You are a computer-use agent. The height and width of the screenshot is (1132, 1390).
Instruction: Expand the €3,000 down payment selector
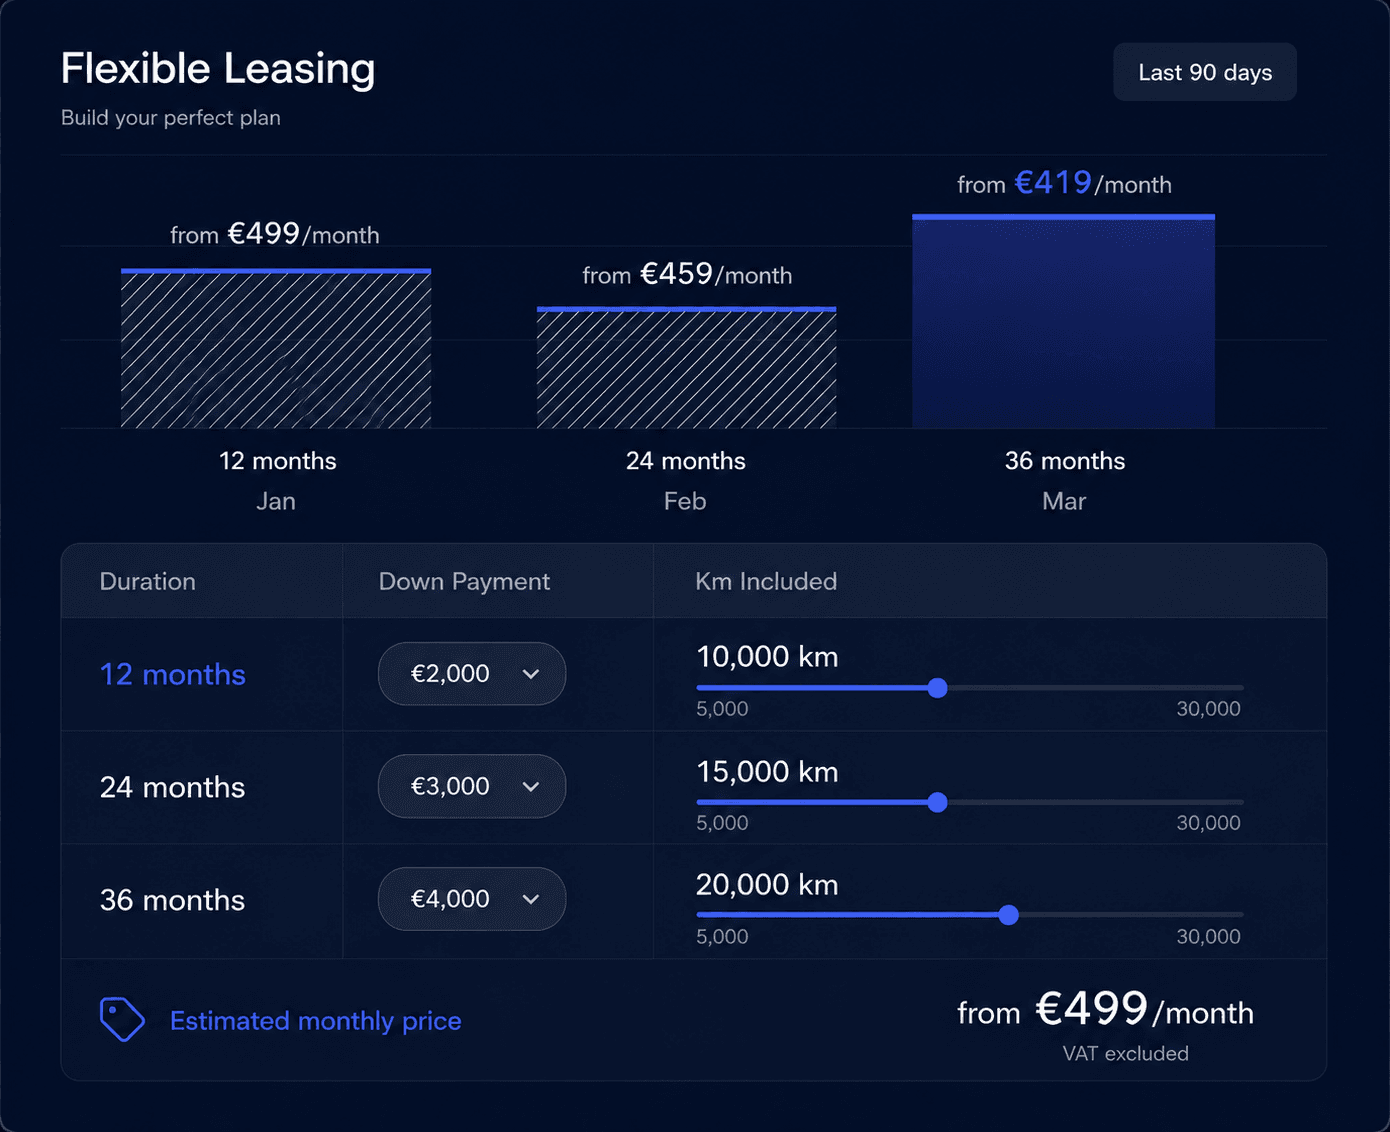tap(472, 786)
